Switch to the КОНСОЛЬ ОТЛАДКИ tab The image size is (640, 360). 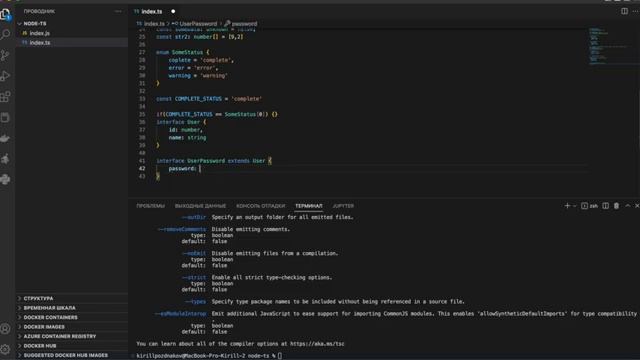point(260,206)
